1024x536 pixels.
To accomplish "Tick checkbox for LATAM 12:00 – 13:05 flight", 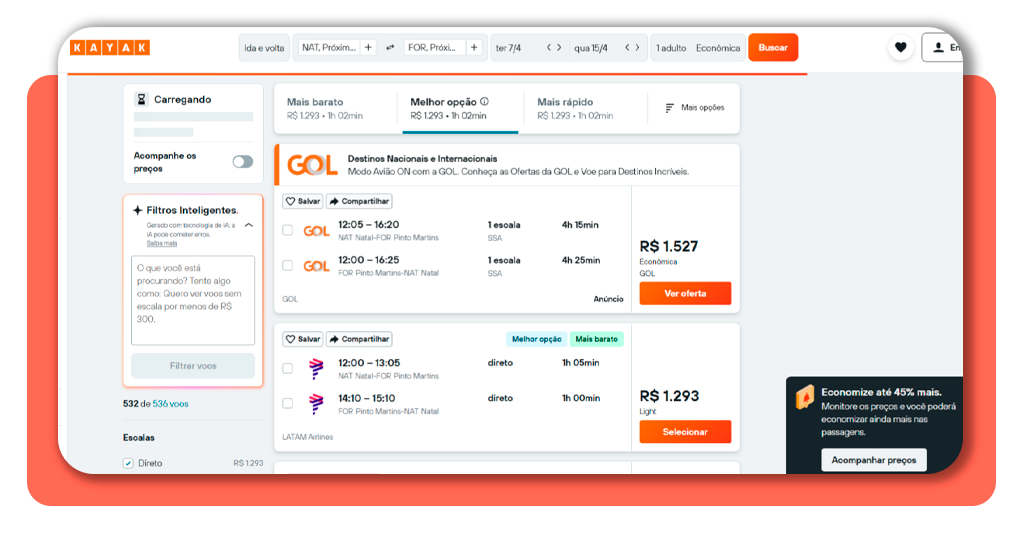I will [x=288, y=369].
